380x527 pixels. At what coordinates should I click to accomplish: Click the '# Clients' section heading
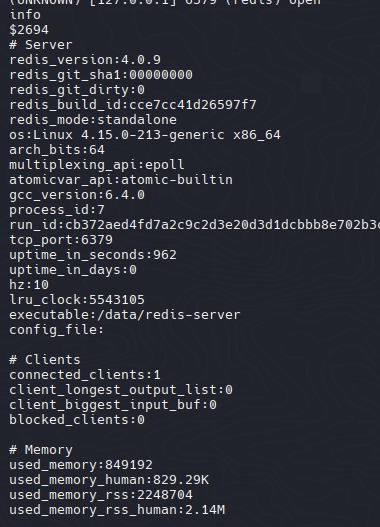[45, 360]
